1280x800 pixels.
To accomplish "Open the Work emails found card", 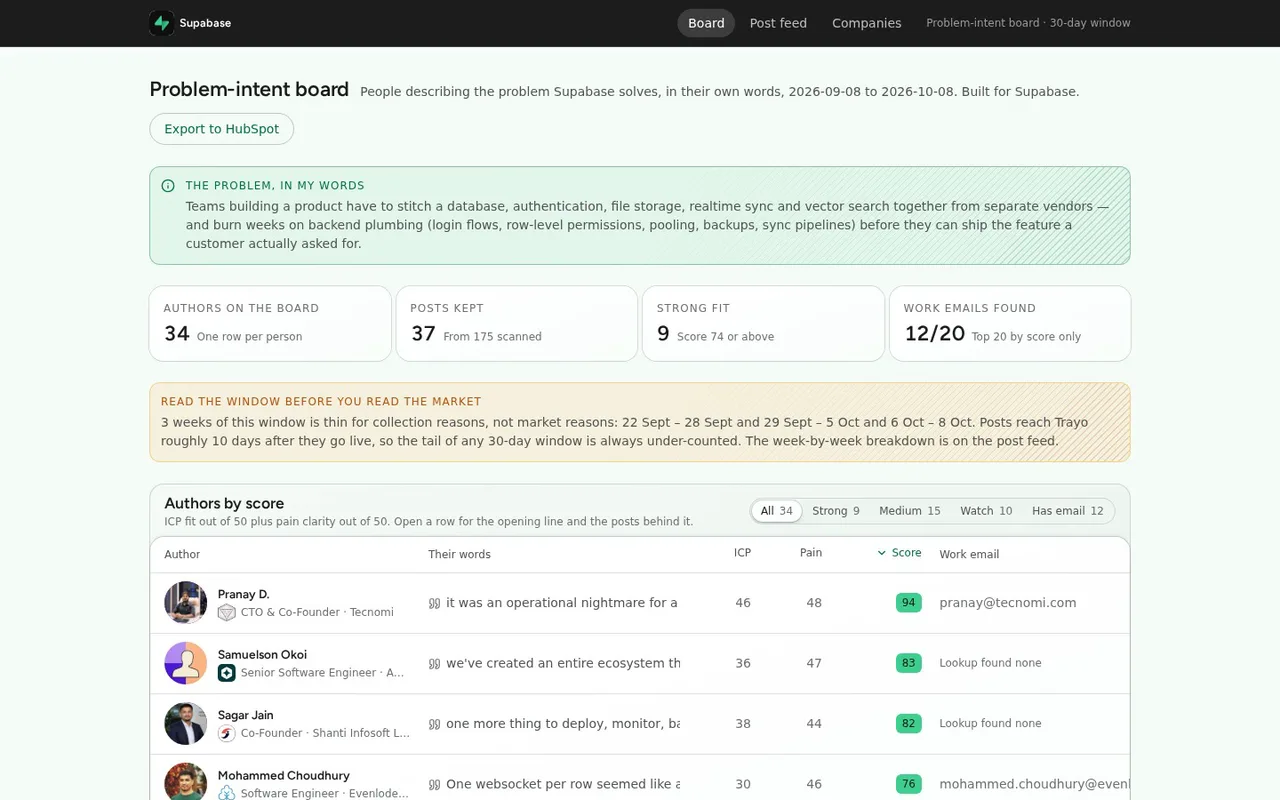I will pos(1010,324).
